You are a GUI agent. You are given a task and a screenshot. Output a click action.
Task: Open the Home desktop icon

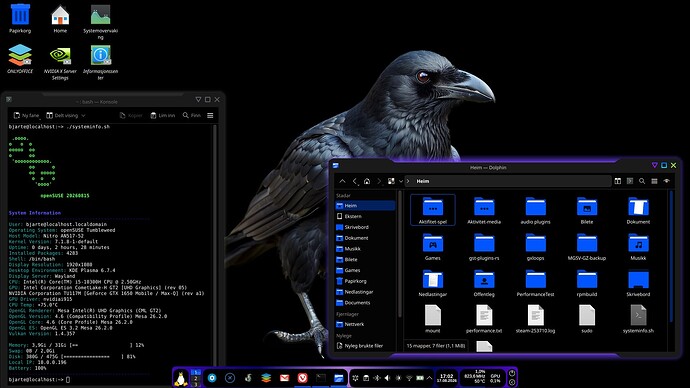tap(60, 18)
